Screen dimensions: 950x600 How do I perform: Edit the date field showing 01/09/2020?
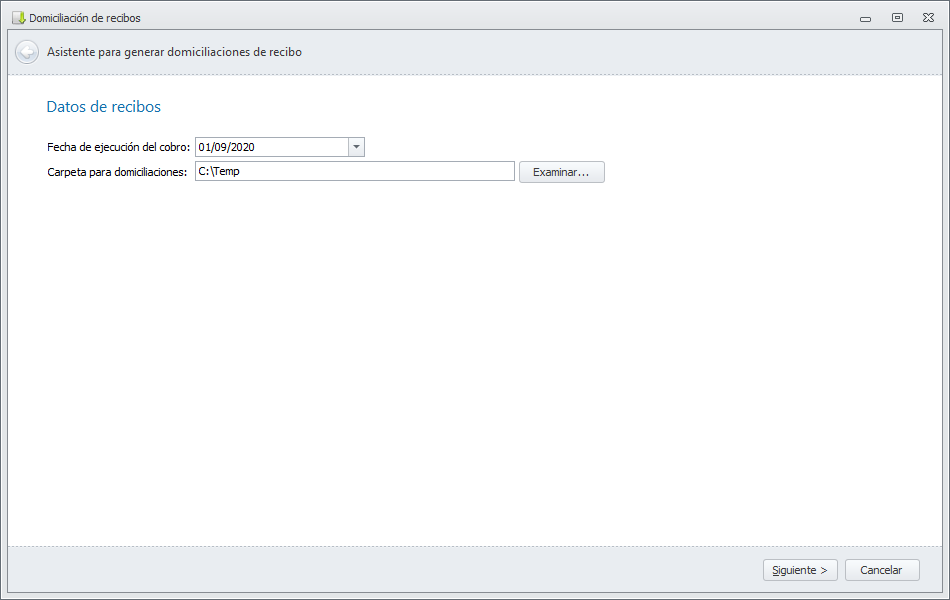pyautogui.click(x=272, y=147)
